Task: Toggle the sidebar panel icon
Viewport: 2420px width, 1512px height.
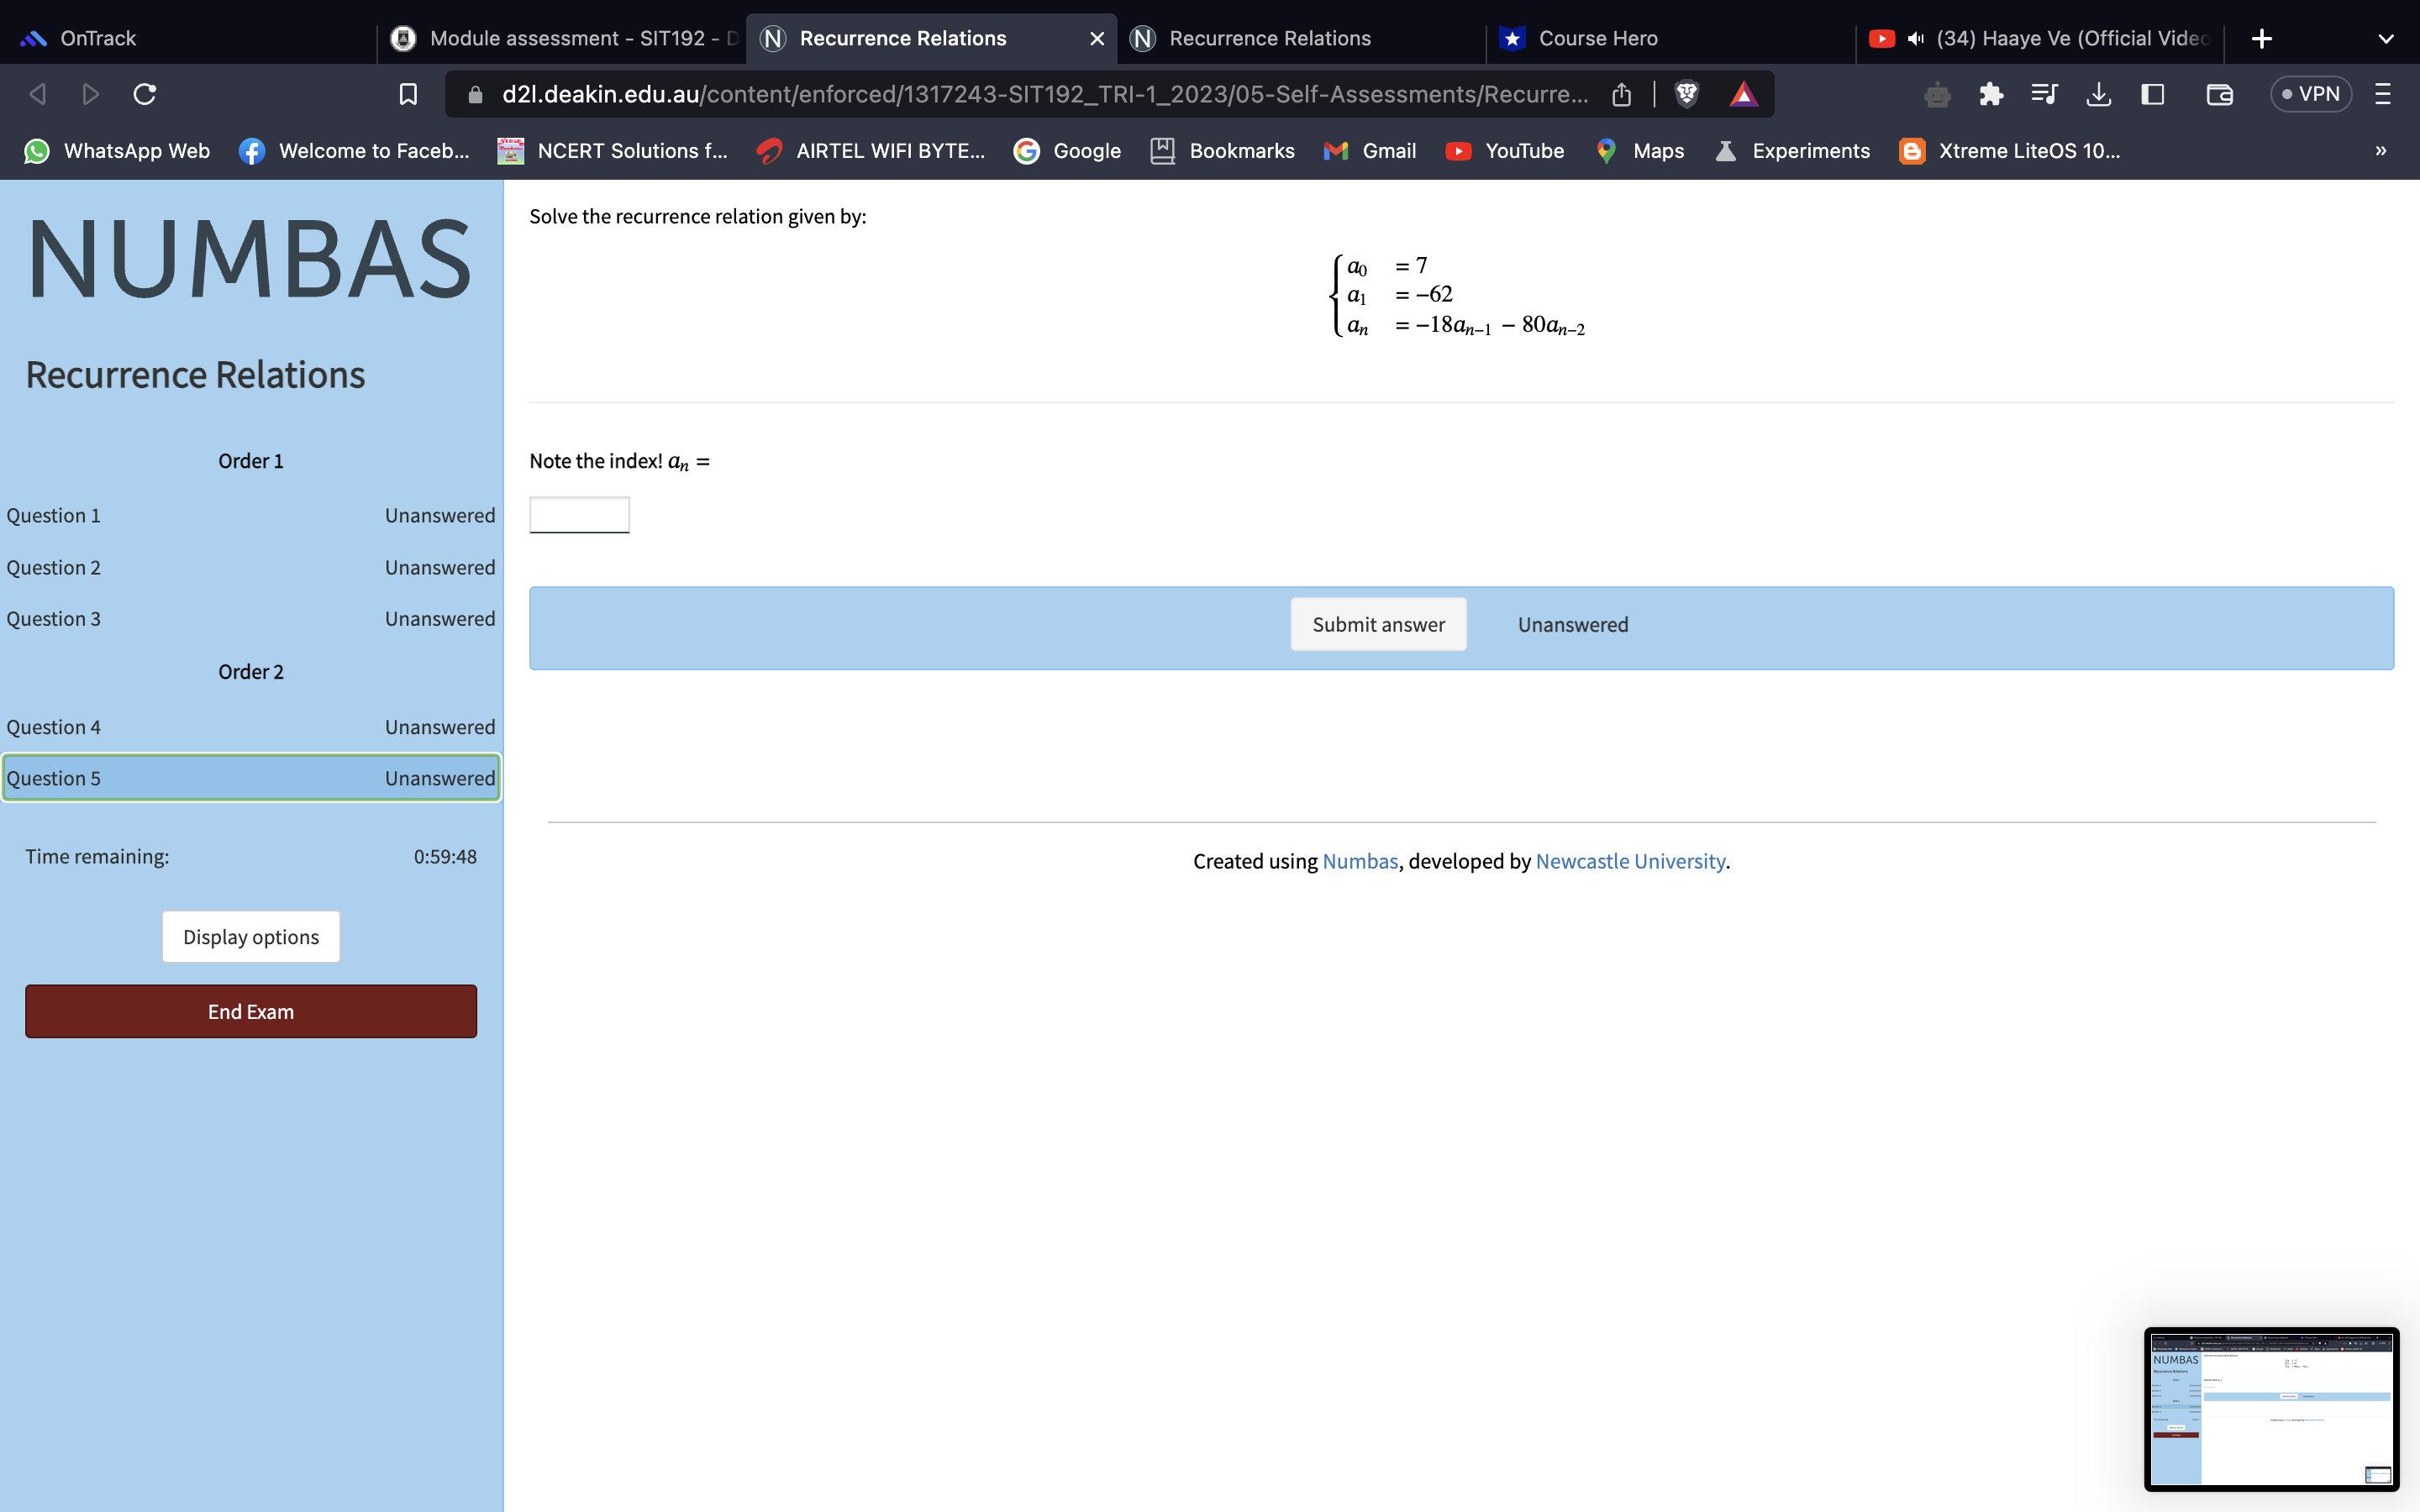Action: click(2152, 94)
